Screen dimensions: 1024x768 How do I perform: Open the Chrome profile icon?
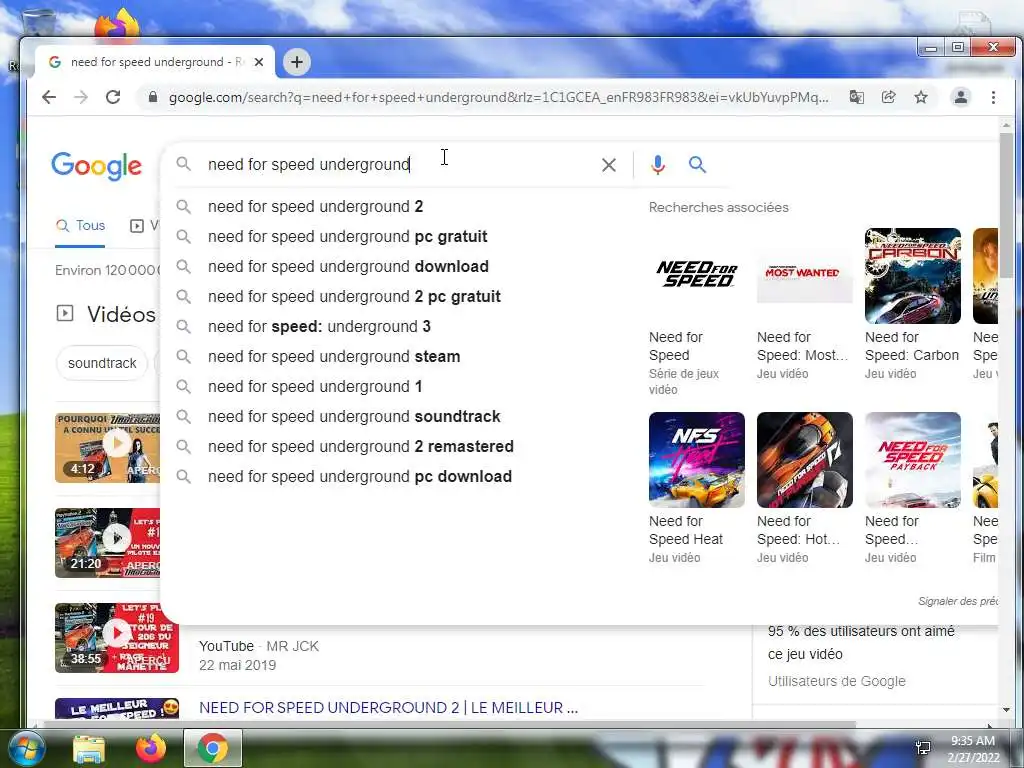(x=961, y=97)
